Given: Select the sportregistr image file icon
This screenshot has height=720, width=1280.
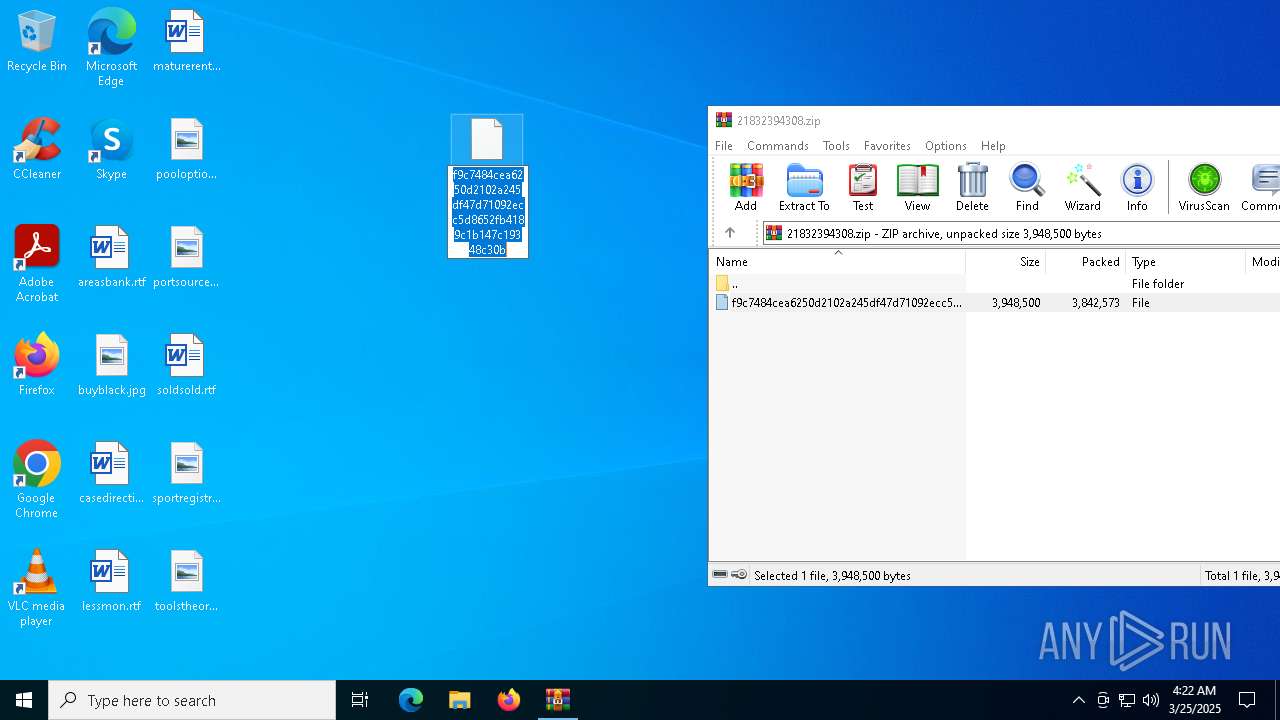Looking at the screenshot, I should [x=186, y=474].
